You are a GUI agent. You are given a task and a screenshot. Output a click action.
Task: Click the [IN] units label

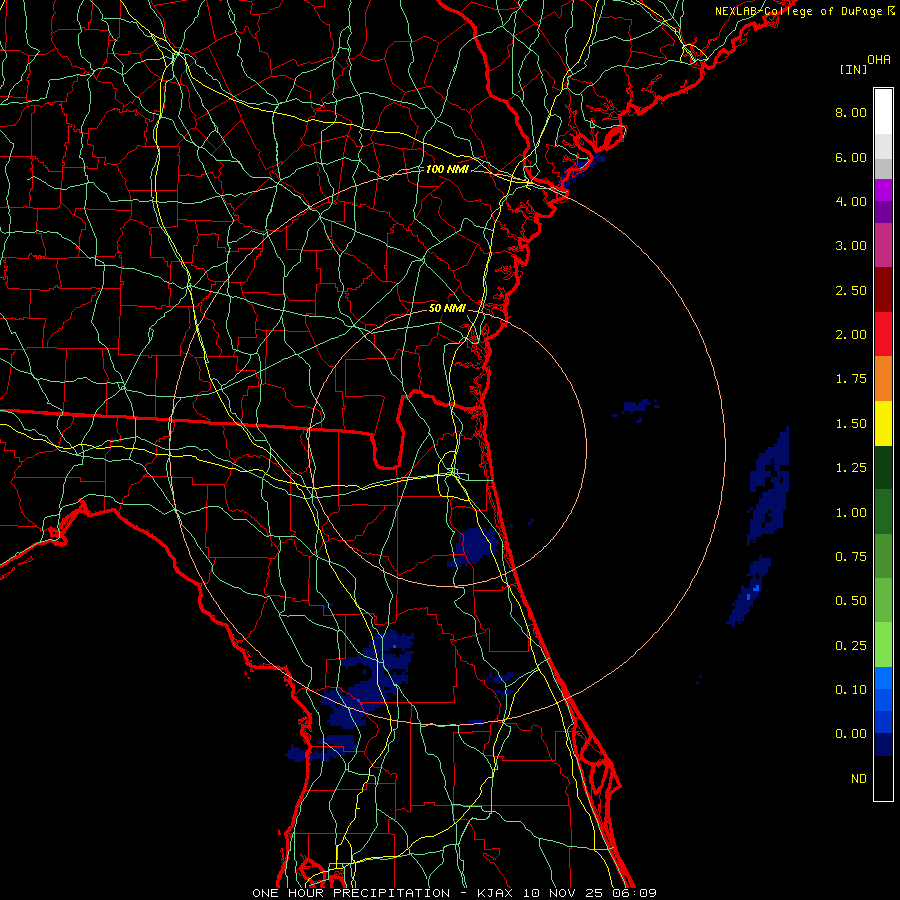[x=853, y=69]
